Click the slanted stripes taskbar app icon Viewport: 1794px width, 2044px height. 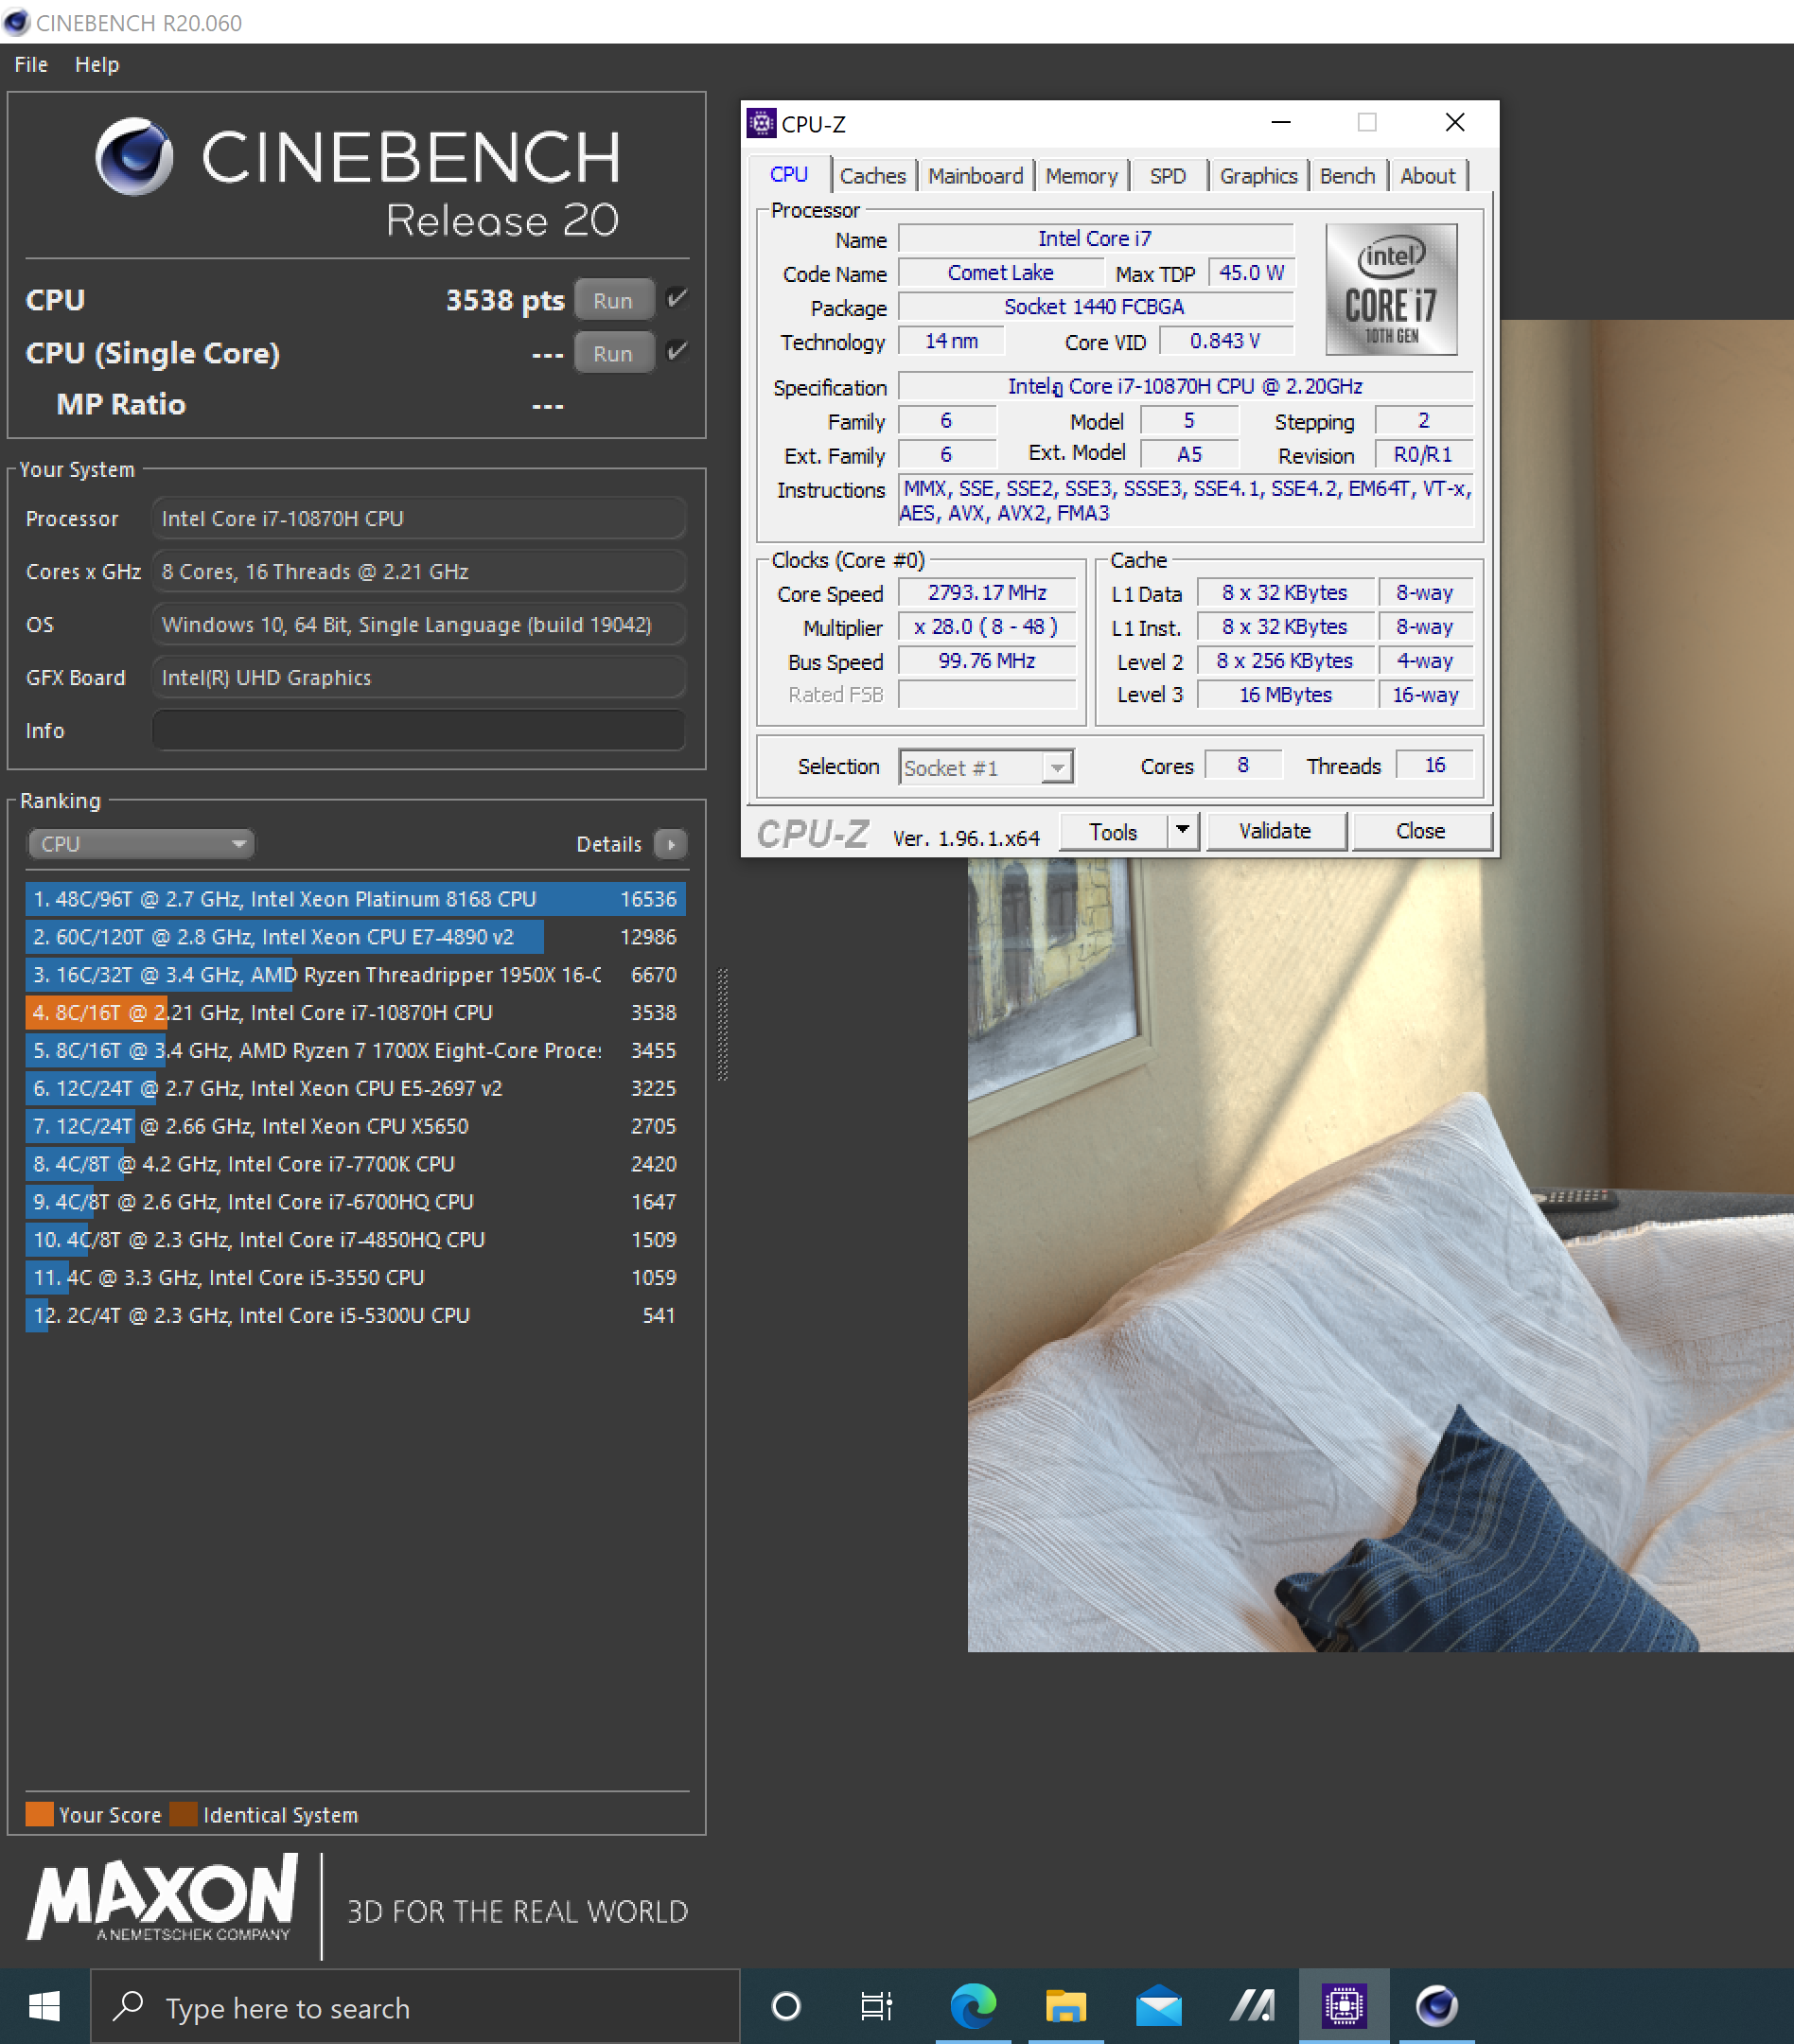1252,2006
